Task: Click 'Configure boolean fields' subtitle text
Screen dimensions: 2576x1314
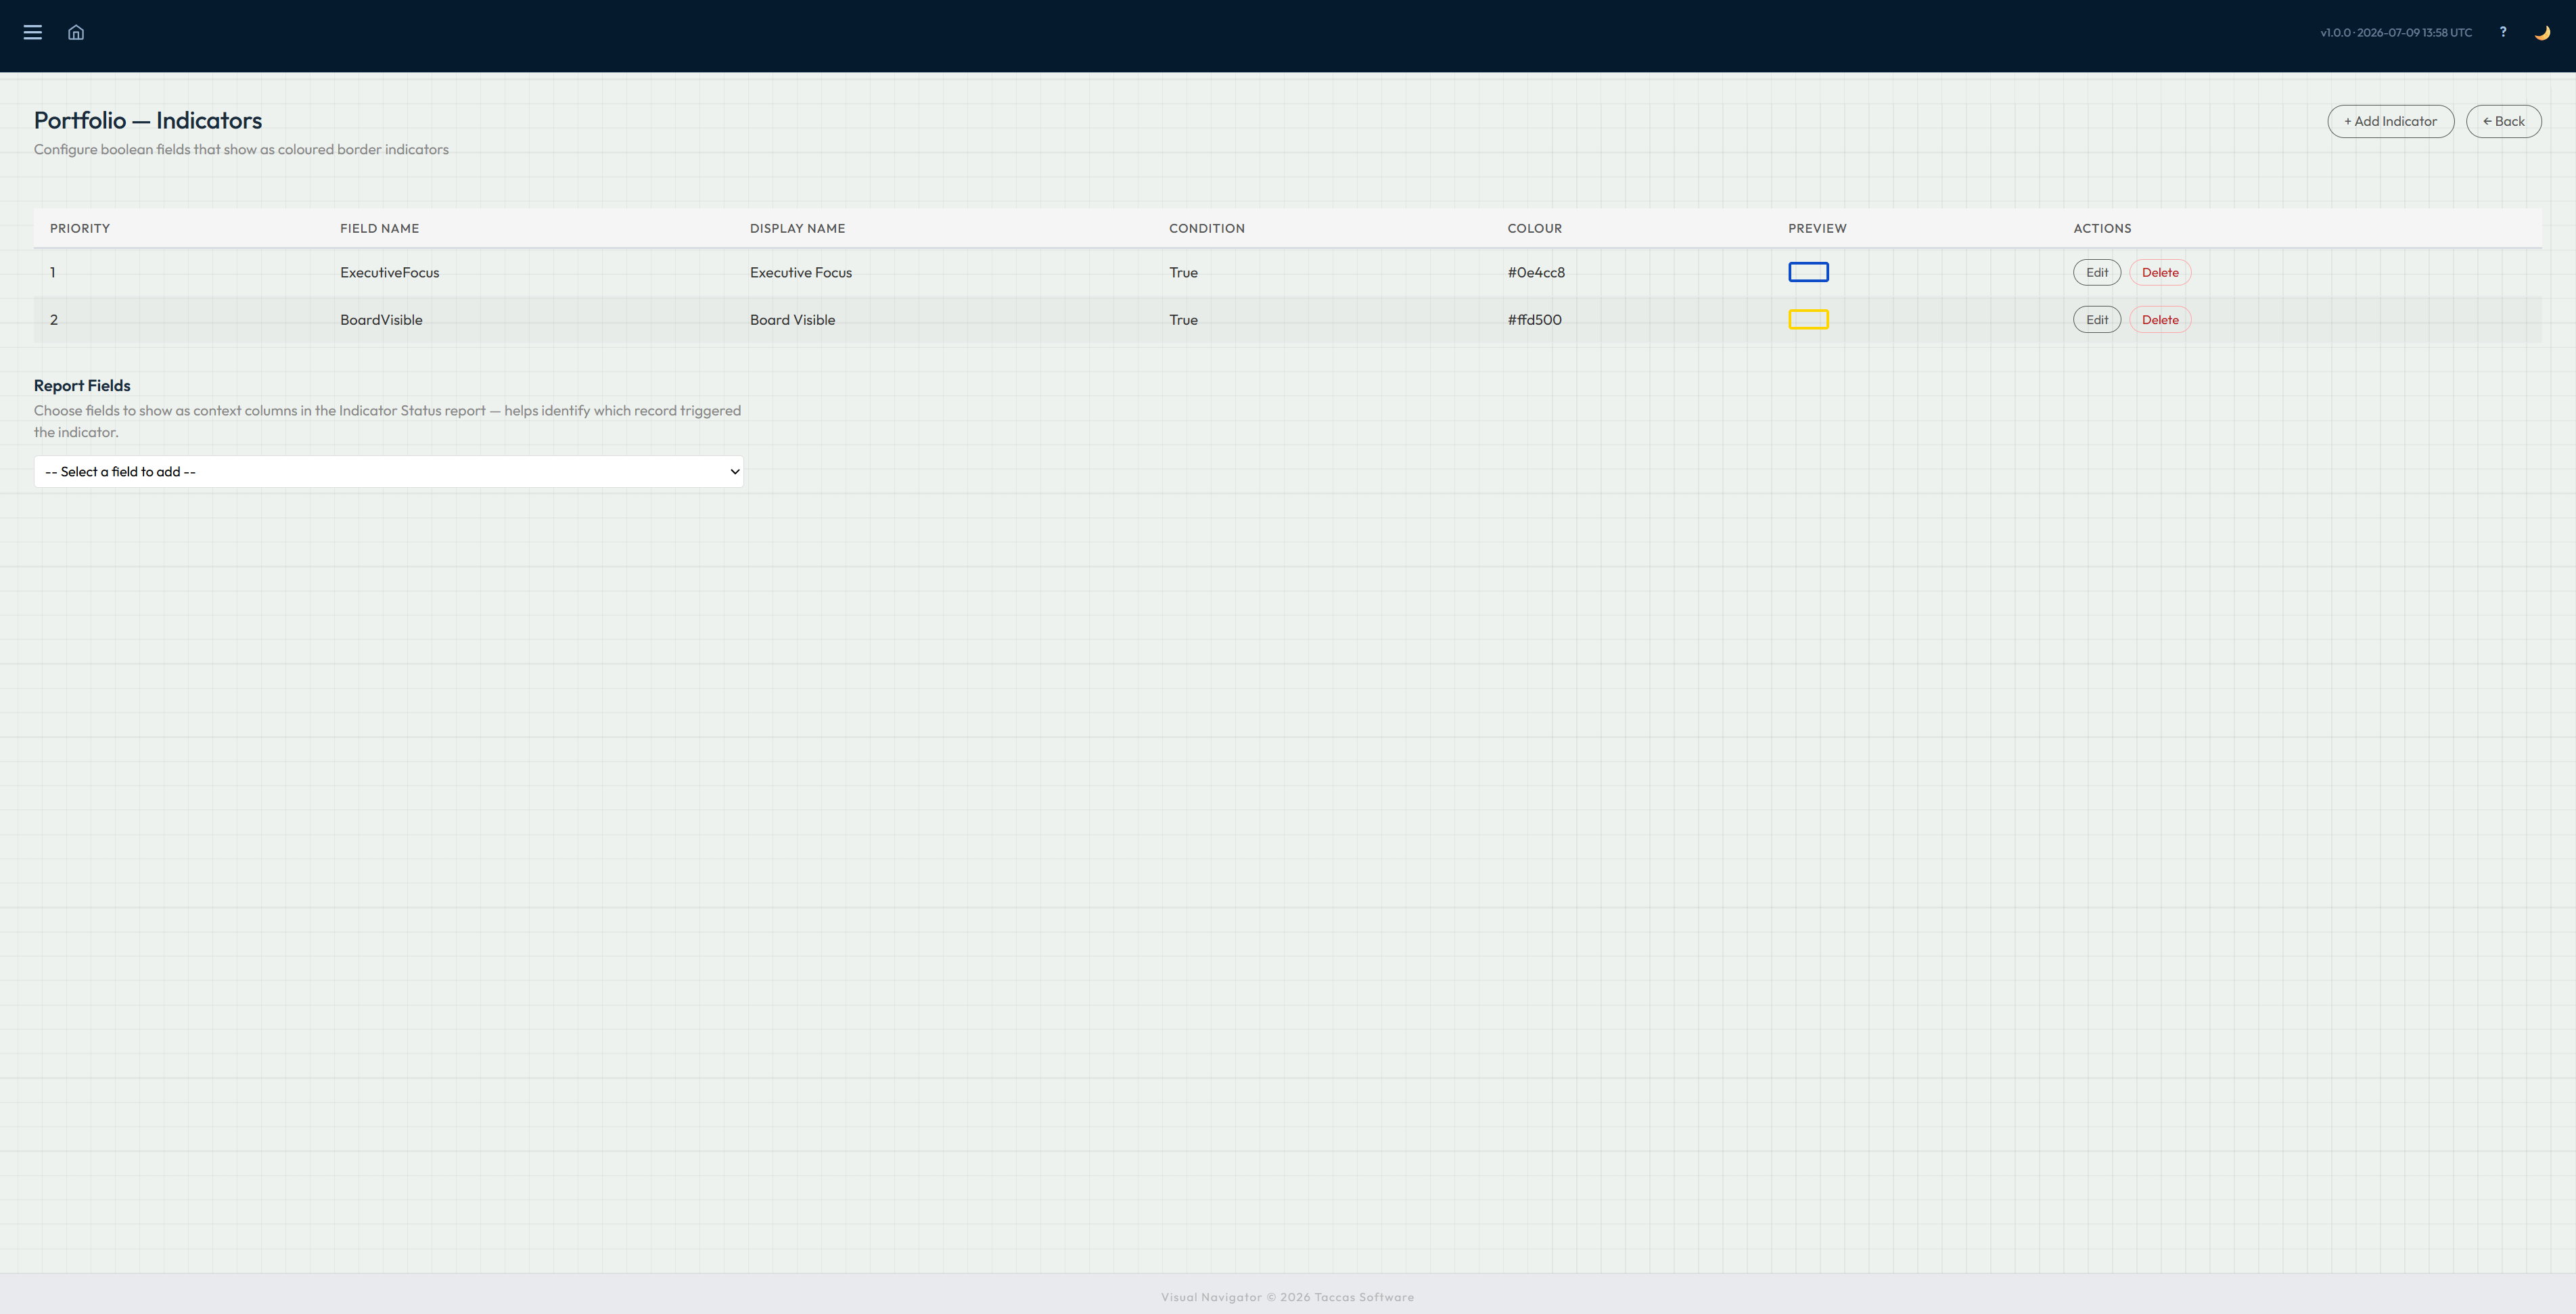Action: pos(241,150)
